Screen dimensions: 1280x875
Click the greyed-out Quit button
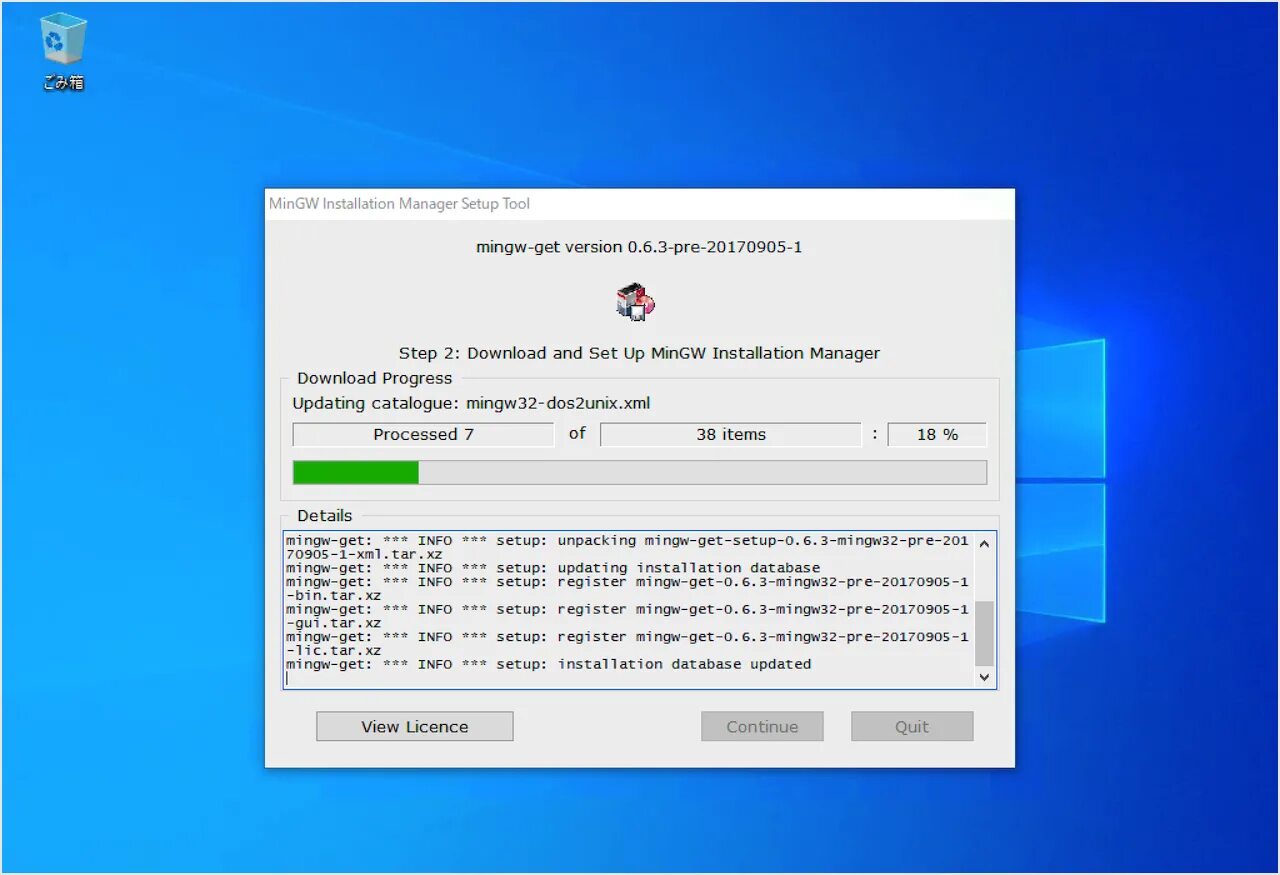[x=912, y=727]
